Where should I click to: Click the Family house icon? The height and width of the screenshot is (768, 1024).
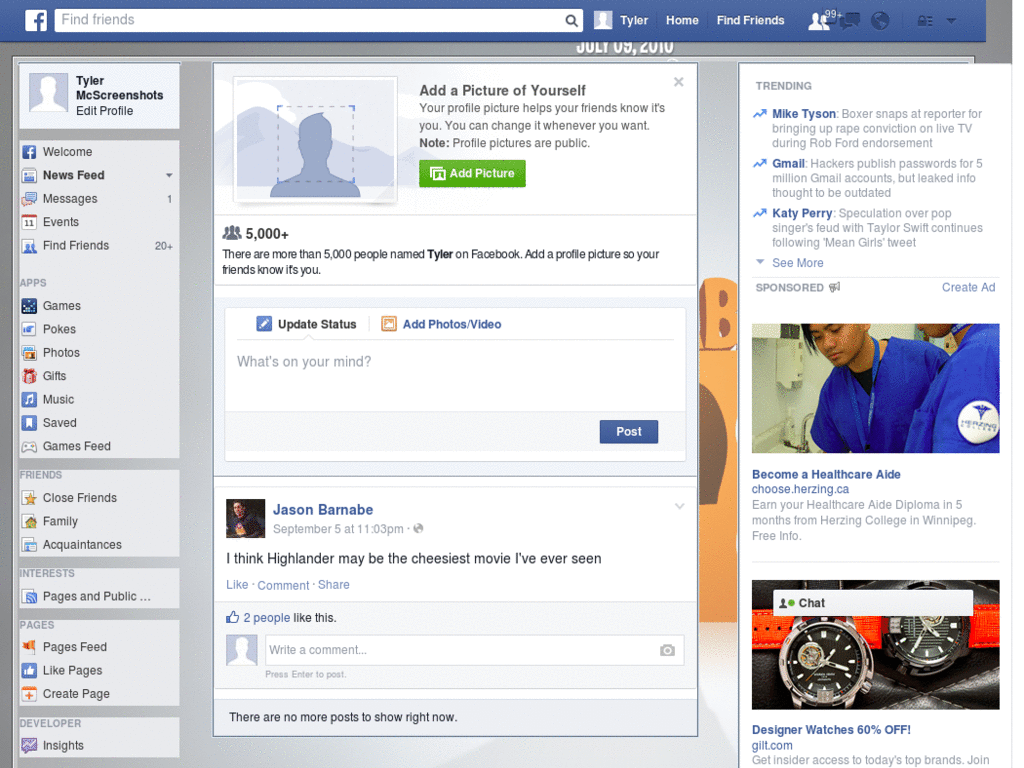coord(29,522)
